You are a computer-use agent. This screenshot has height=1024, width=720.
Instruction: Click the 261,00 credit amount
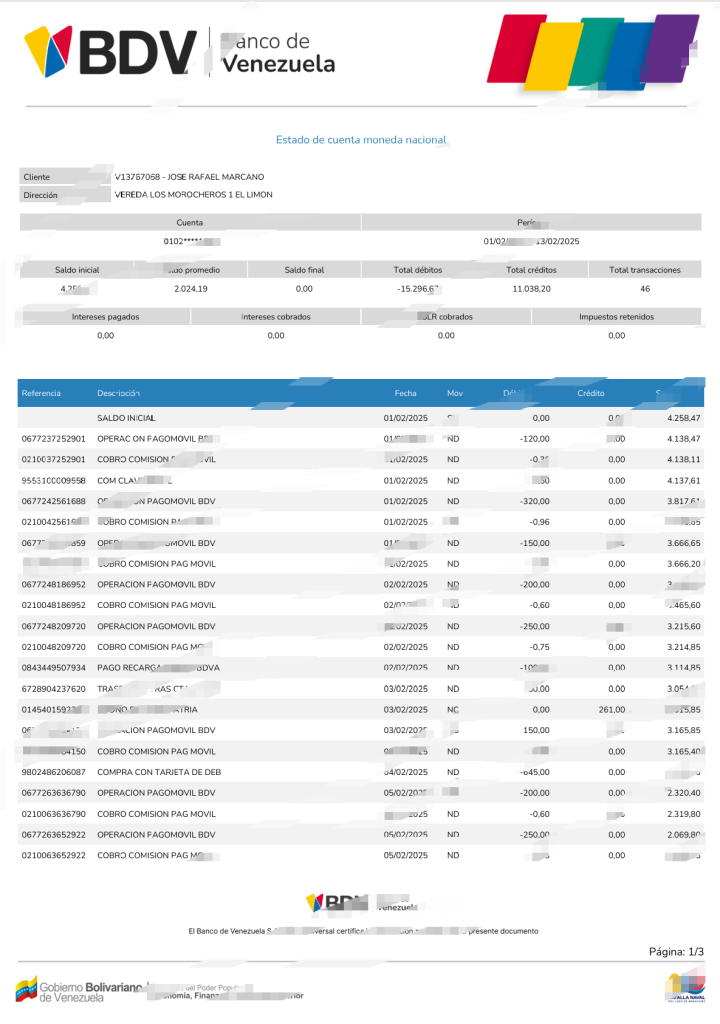click(612, 709)
